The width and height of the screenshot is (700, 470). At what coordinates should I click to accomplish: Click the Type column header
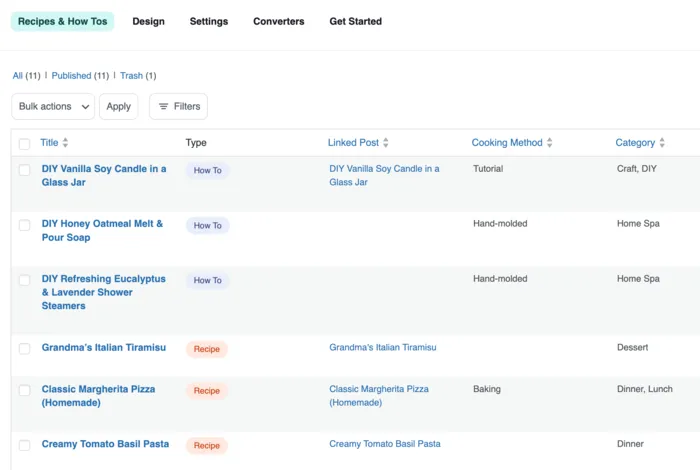pyautogui.click(x=196, y=142)
